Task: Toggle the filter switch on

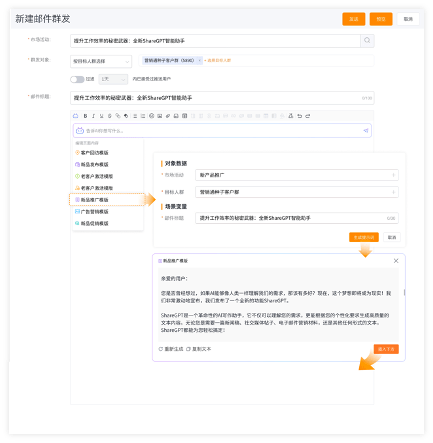Action: [77, 79]
